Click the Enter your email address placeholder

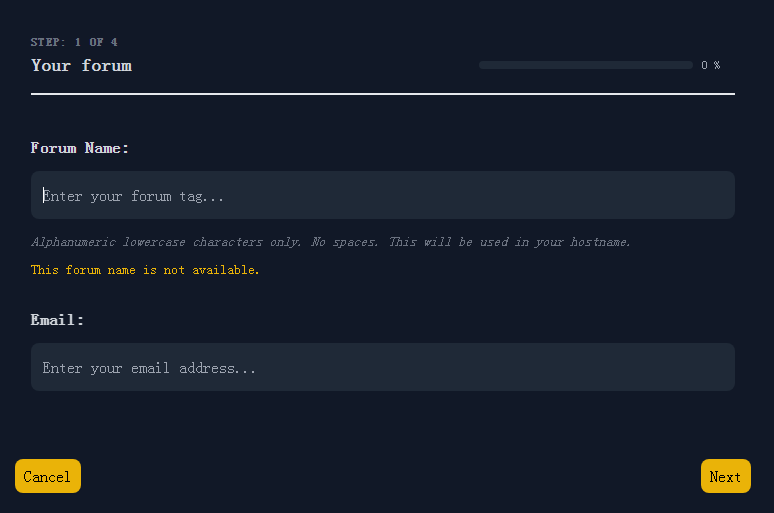point(149,368)
